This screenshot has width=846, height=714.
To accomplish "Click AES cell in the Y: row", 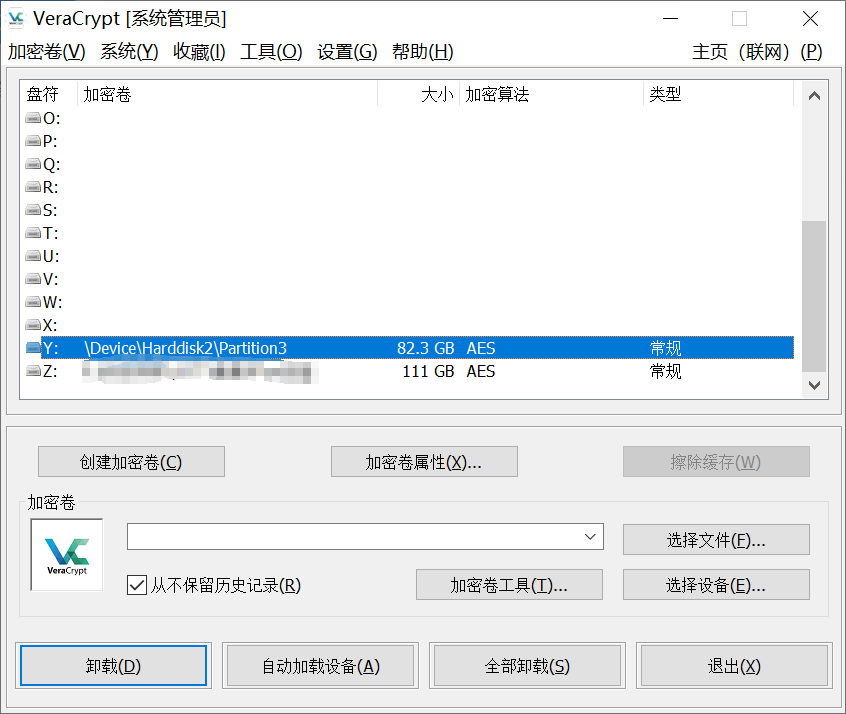I will point(481,348).
